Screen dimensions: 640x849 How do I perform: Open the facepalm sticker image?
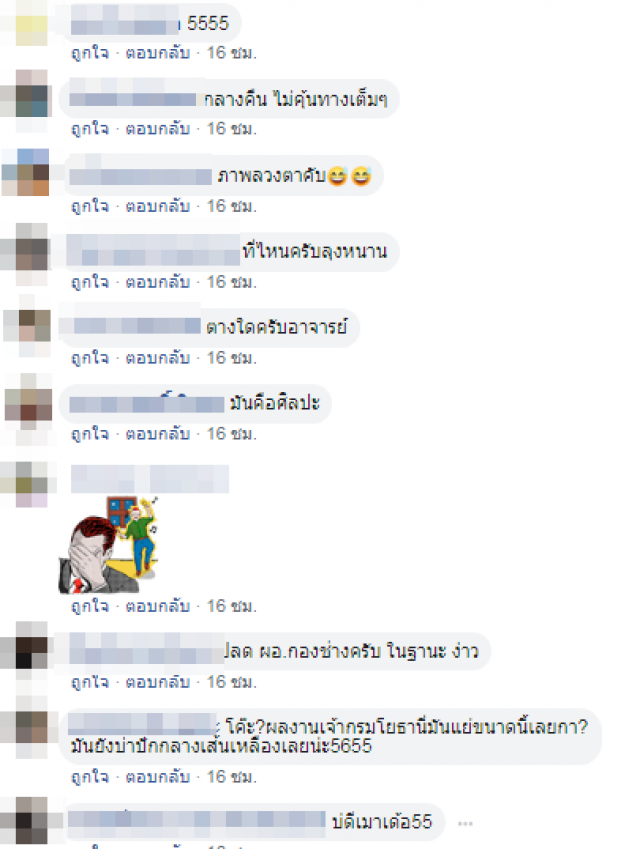pos(107,545)
